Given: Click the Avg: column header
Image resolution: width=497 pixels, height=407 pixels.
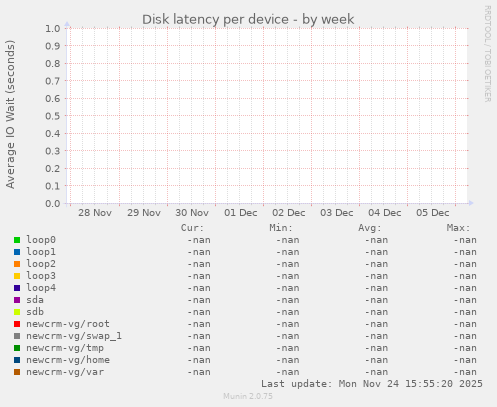Looking at the screenshot, I should [x=370, y=228].
